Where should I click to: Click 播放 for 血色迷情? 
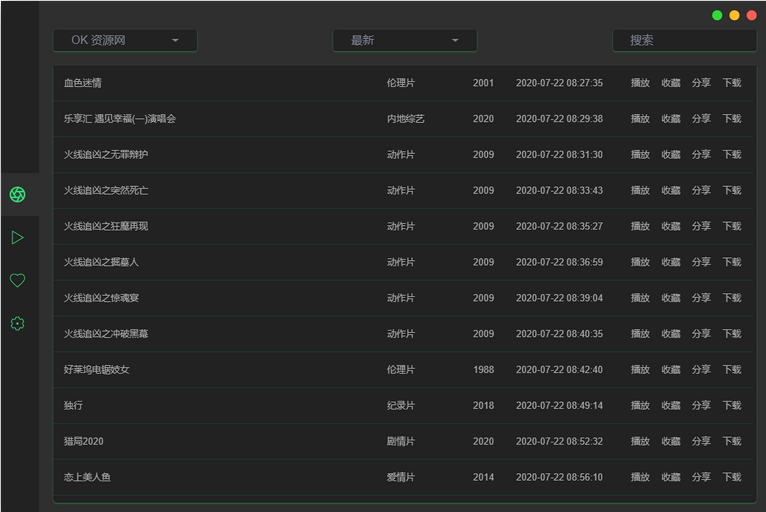click(640, 83)
